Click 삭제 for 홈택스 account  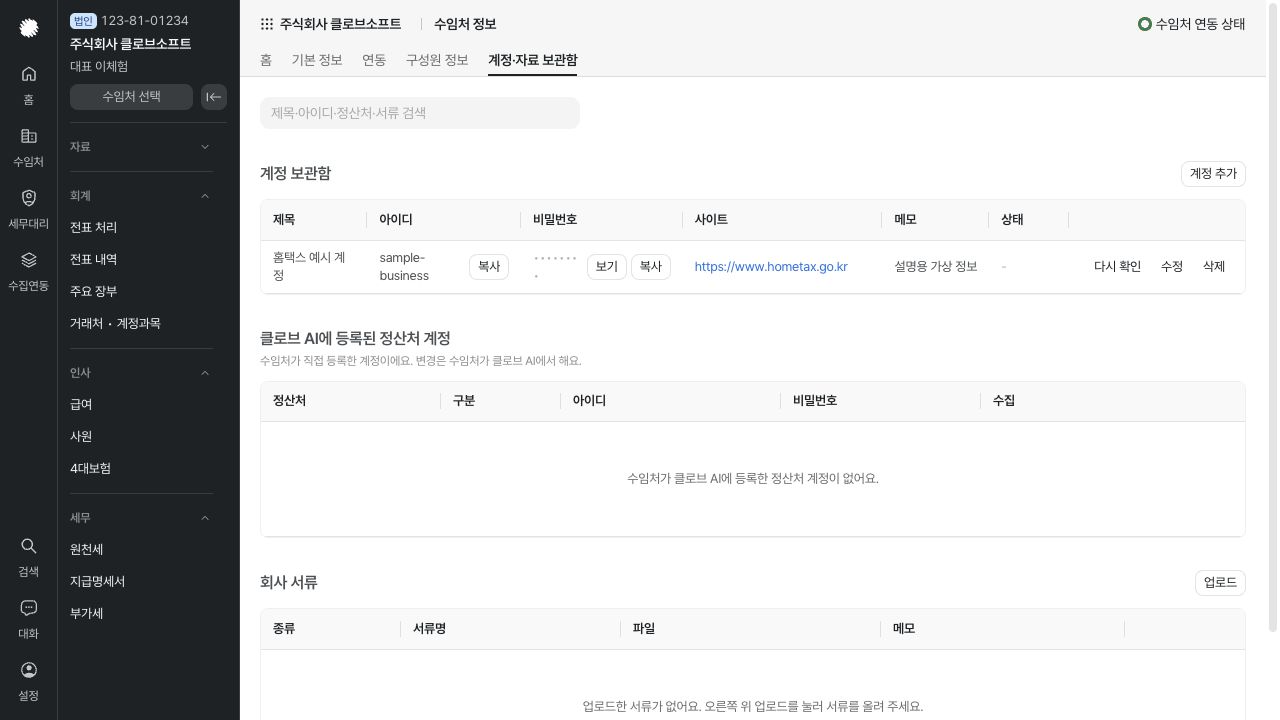point(1214,267)
